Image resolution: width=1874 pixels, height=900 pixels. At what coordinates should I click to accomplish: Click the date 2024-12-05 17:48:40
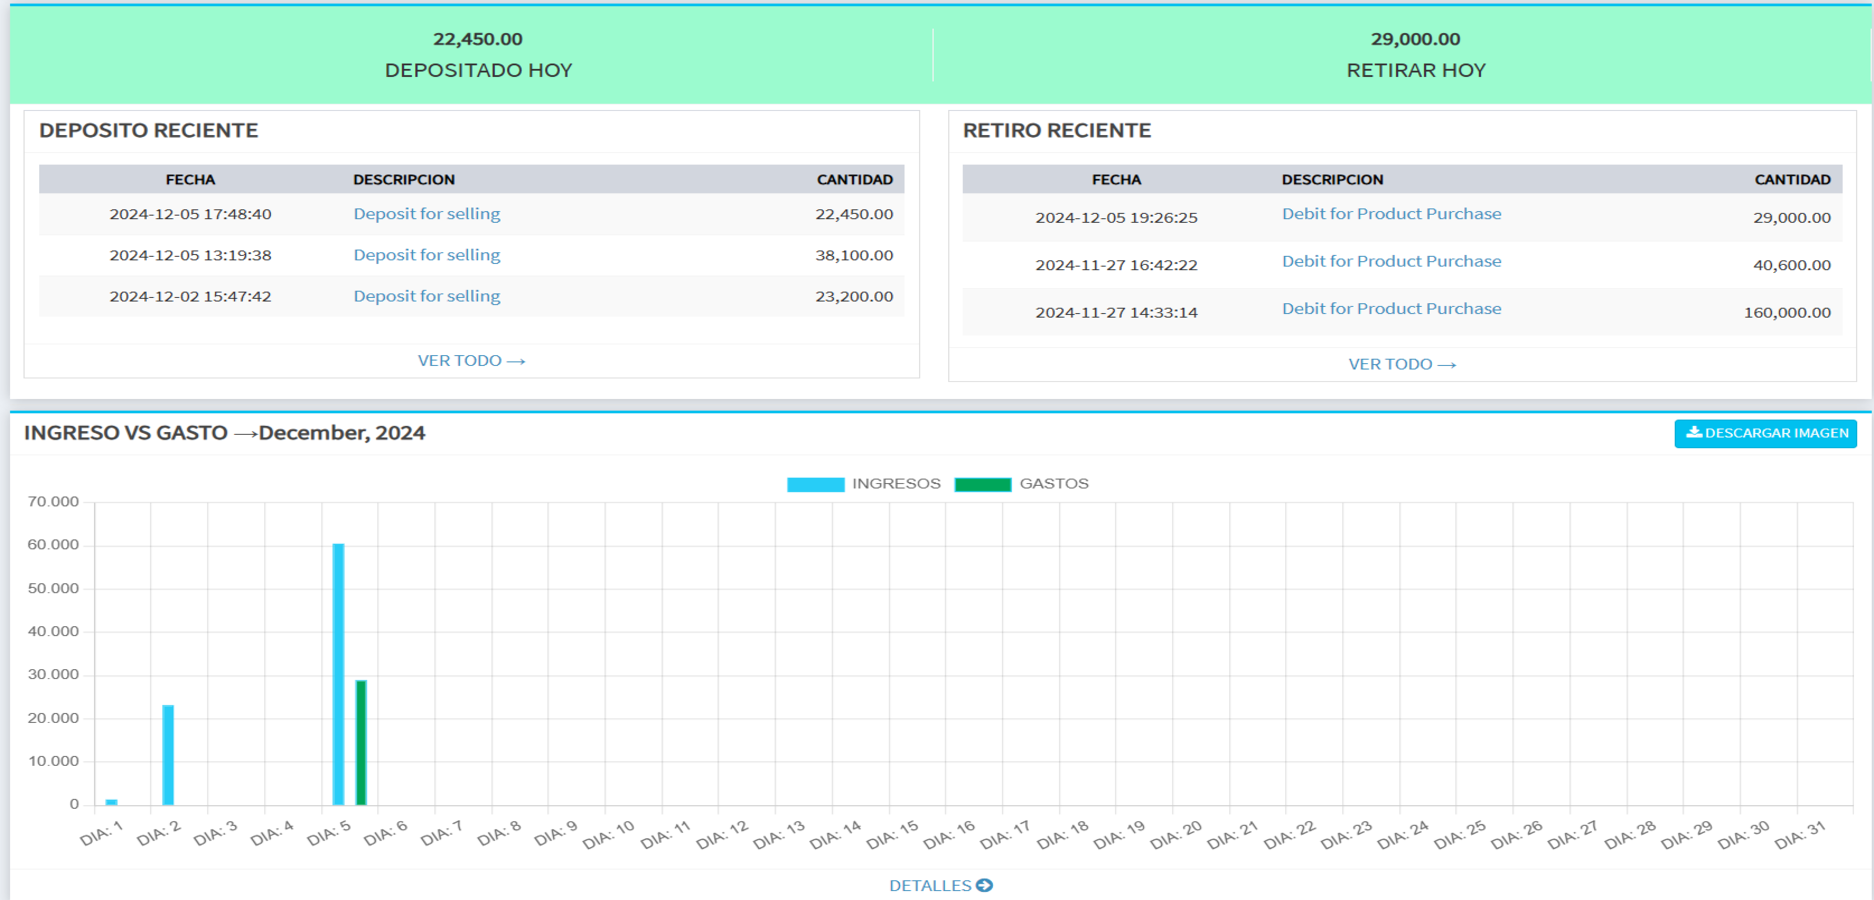[x=190, y=214]
